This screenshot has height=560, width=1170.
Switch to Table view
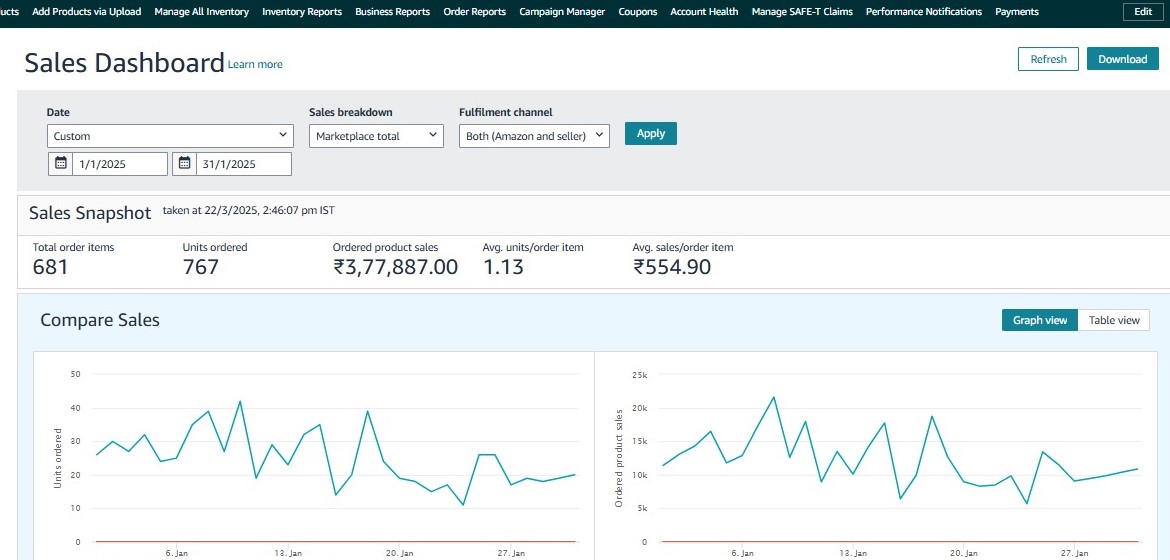(1113, 320)
